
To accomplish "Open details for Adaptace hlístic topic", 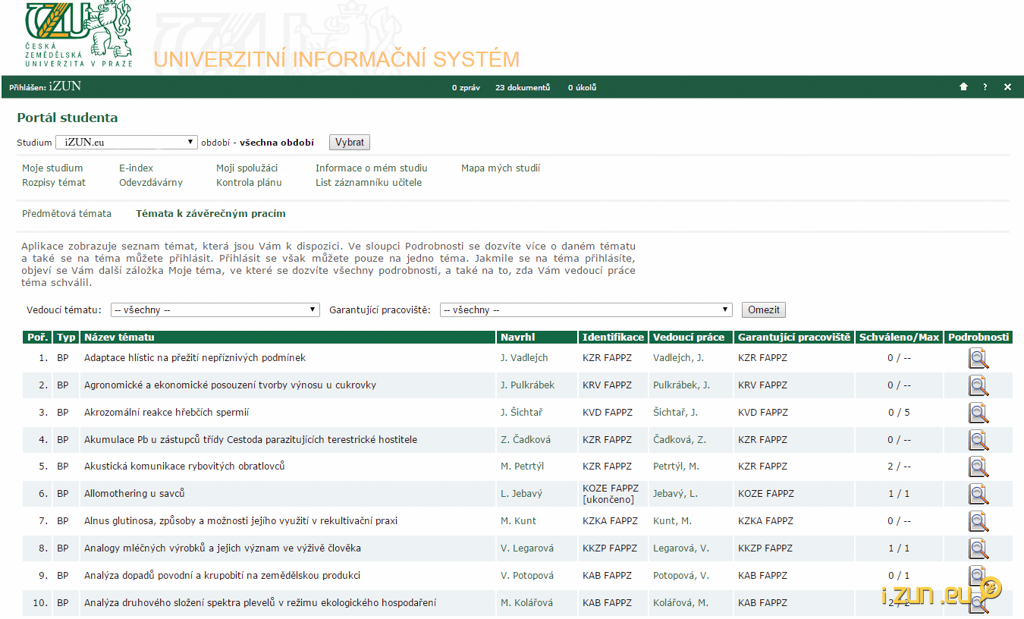I will coord(977,358).
